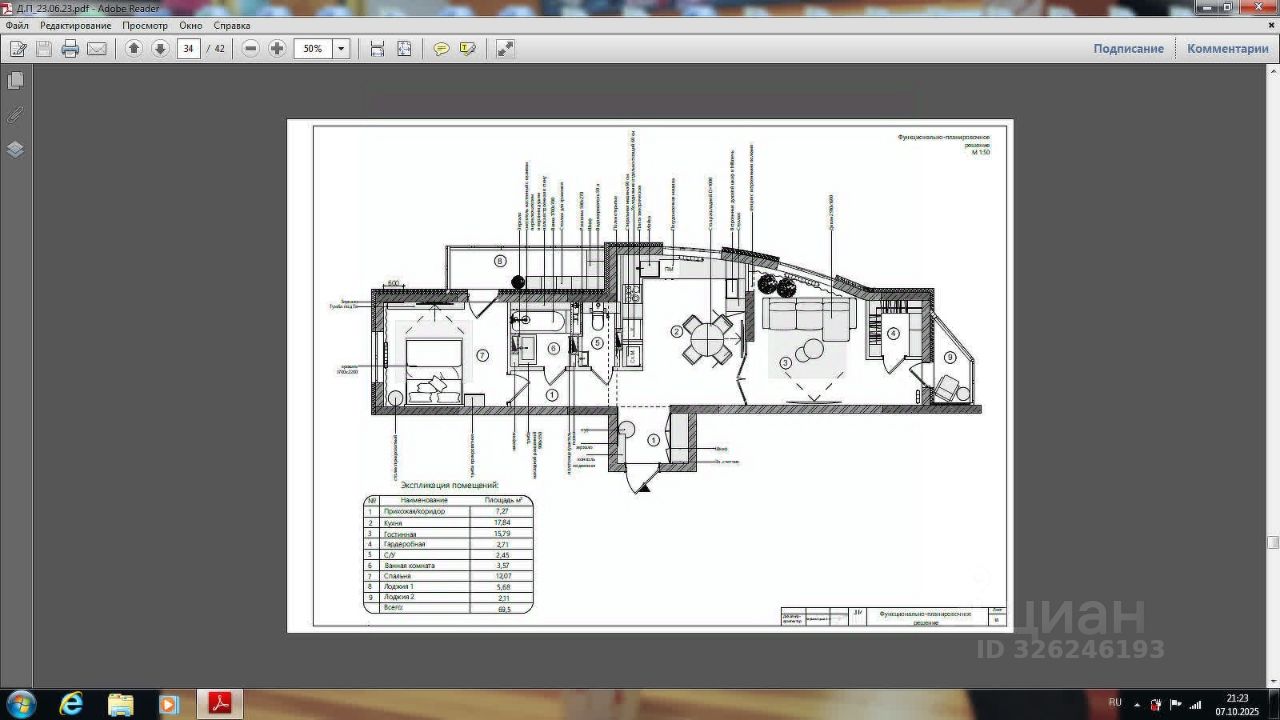1280x720 pixels.
Task: Toggle the Layers side panel
Action: pyautogui.click(x=15, y=150)
